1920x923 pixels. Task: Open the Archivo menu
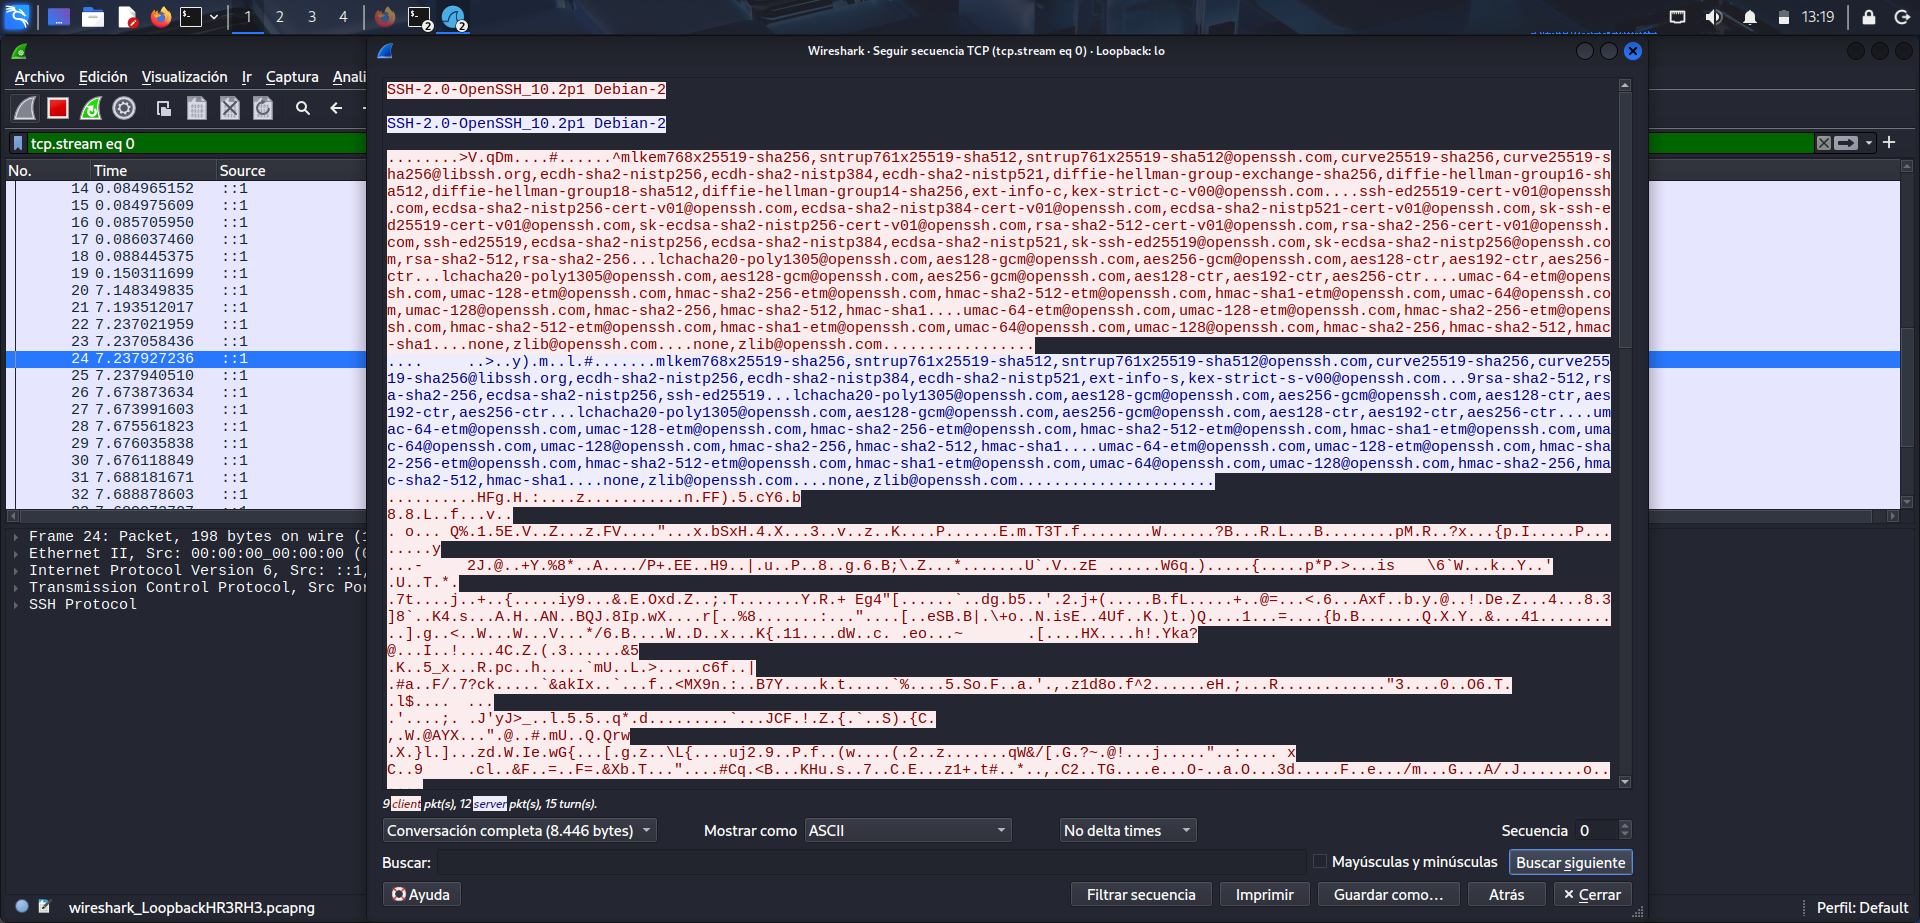point(39,77)
